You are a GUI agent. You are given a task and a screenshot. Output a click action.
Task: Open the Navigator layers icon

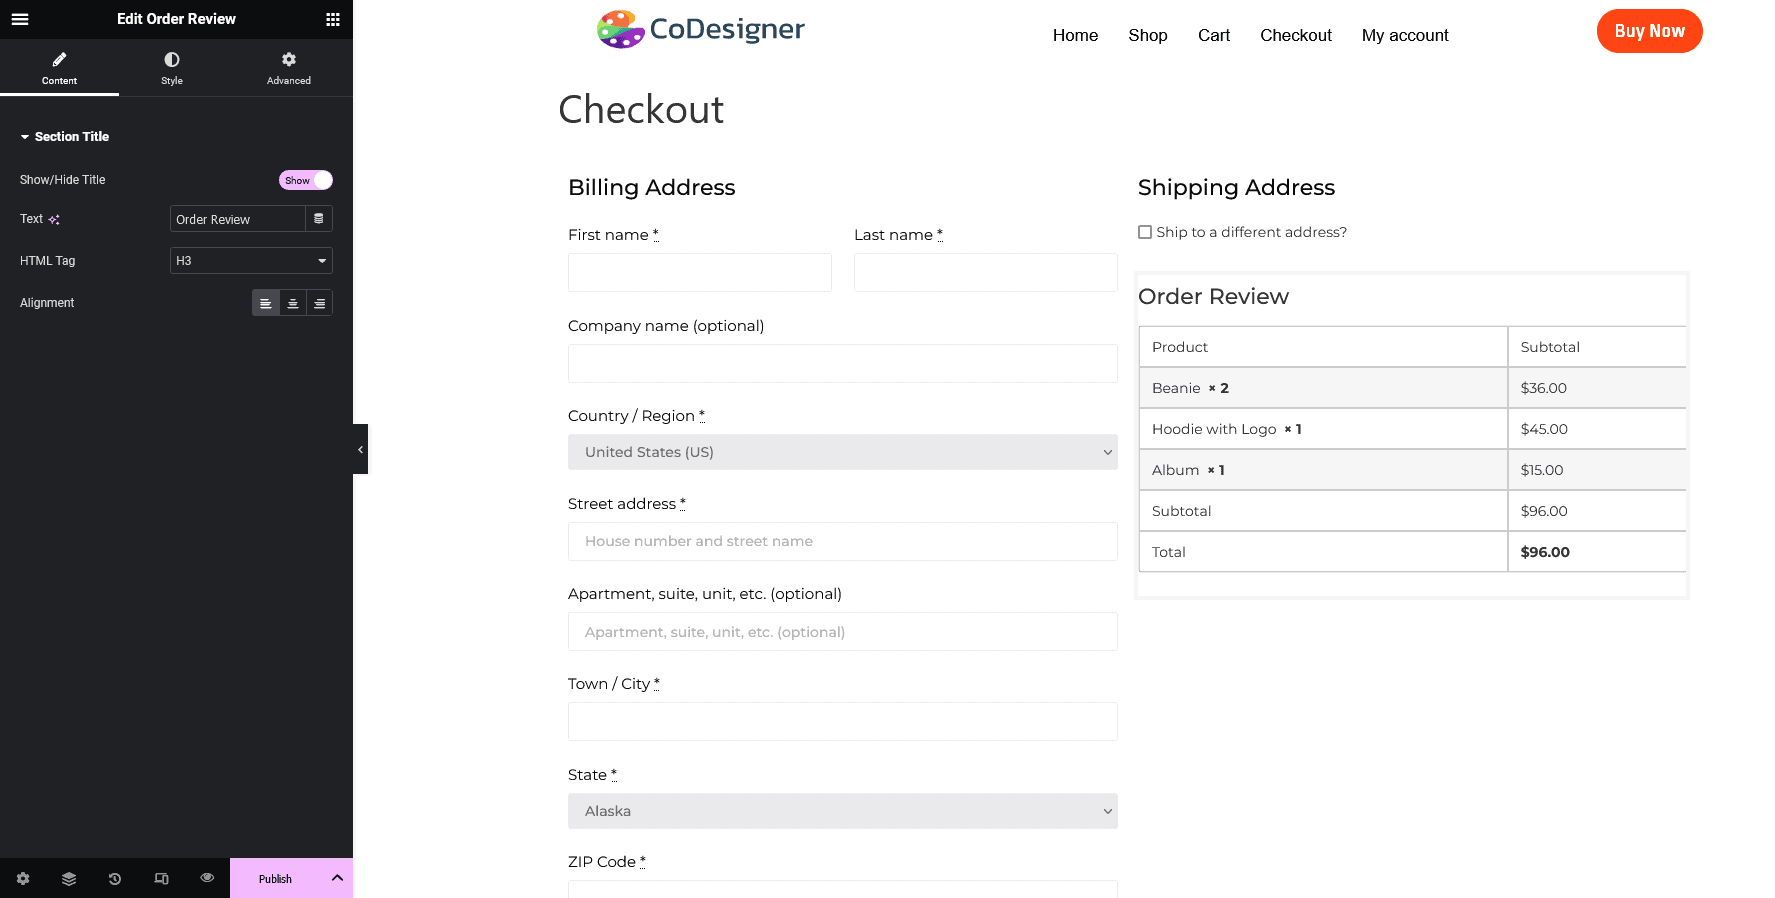[x=69, y=879]
